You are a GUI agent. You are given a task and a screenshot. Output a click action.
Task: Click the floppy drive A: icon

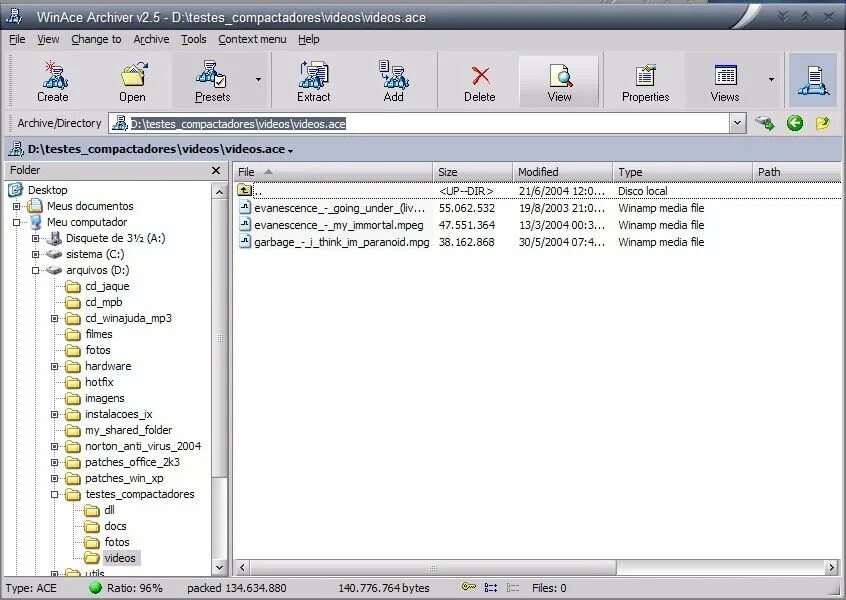pyautogui.click(x=54, y=238)
